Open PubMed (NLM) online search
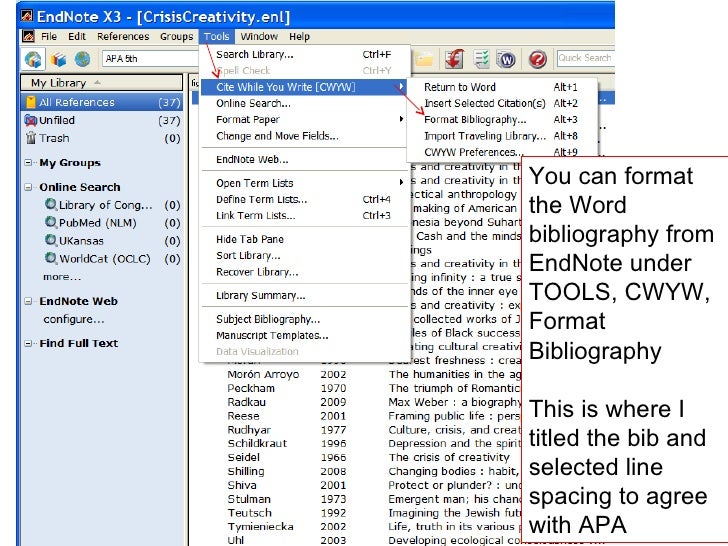Viewport: 728px width, 546px height. pyautogui.click(x=98, y=223)
